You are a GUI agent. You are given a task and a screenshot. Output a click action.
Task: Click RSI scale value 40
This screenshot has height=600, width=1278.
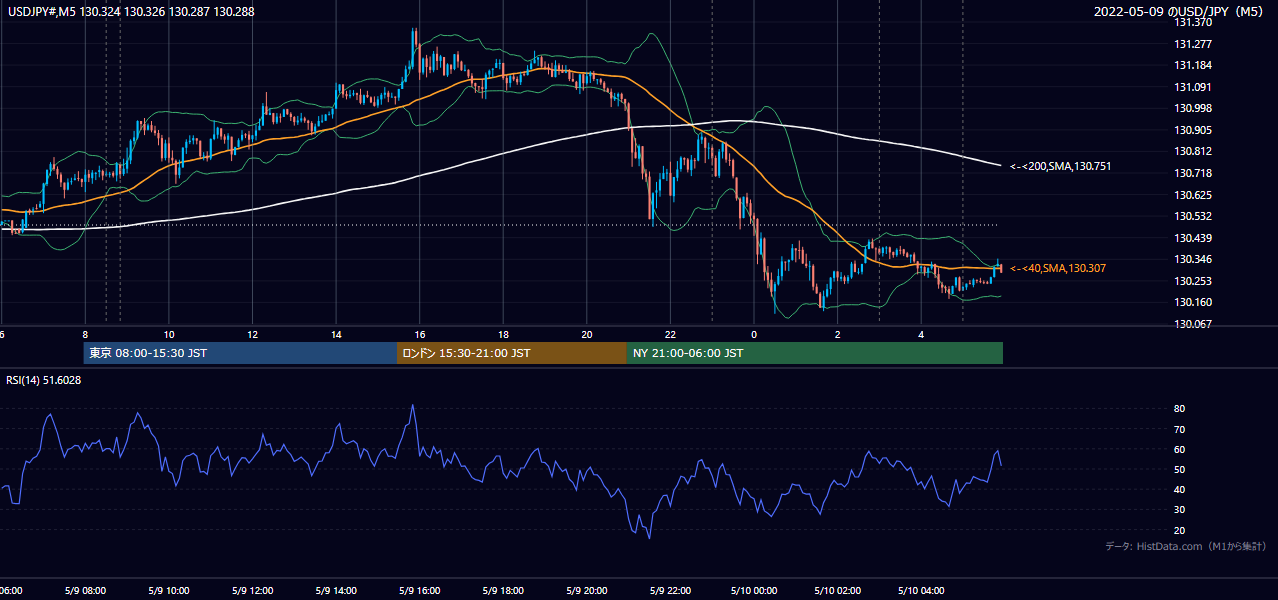click(1180, 489)
